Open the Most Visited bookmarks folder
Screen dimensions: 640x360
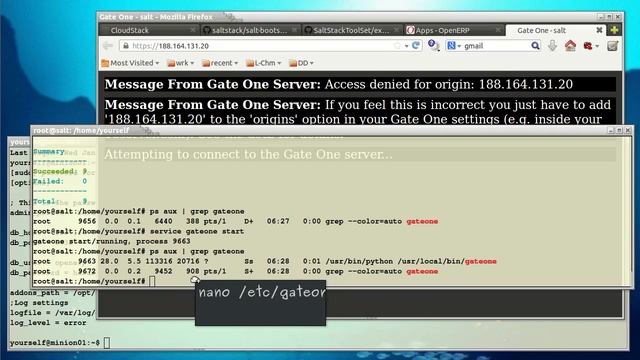(x=130, y=63)
